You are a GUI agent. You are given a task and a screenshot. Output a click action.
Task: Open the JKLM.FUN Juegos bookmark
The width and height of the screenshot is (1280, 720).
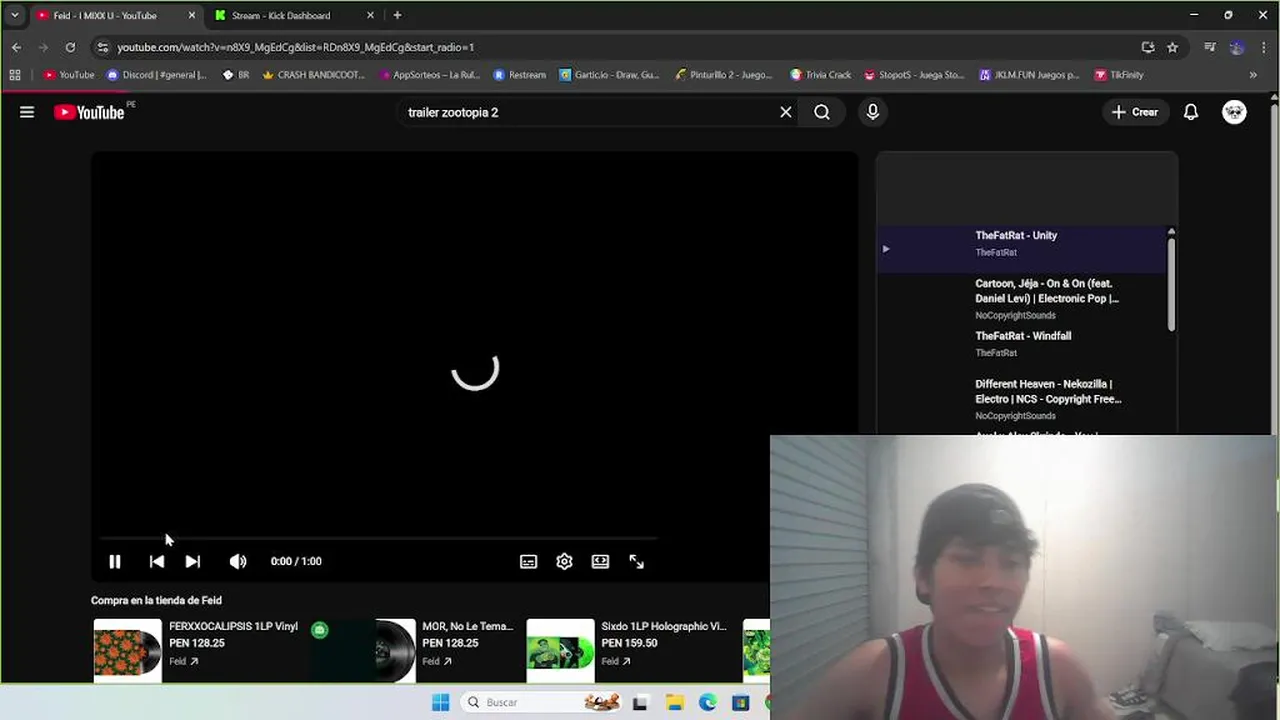(1029, 75)
